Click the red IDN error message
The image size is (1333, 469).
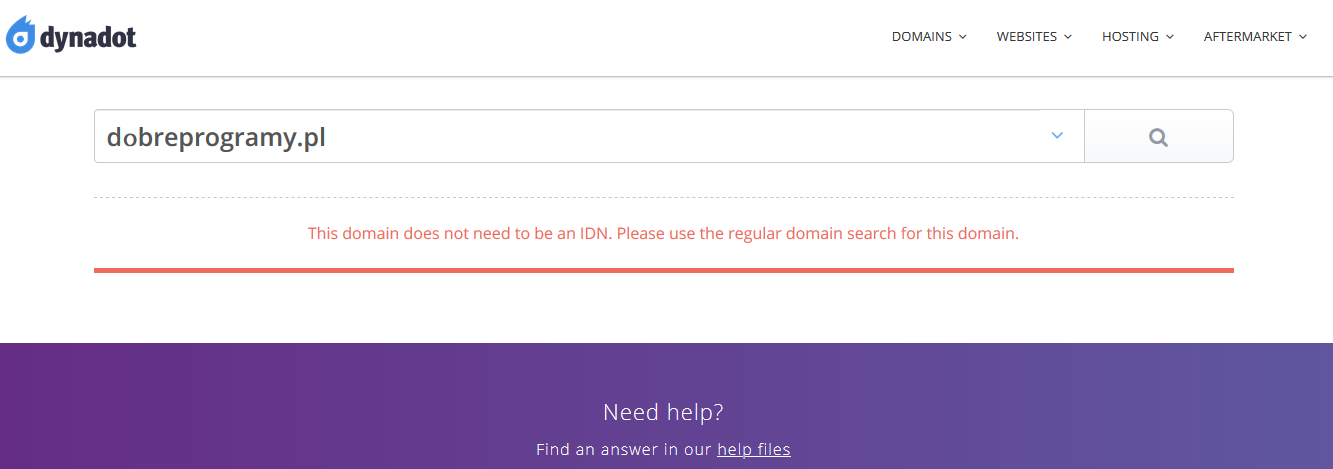pos(663,234)
